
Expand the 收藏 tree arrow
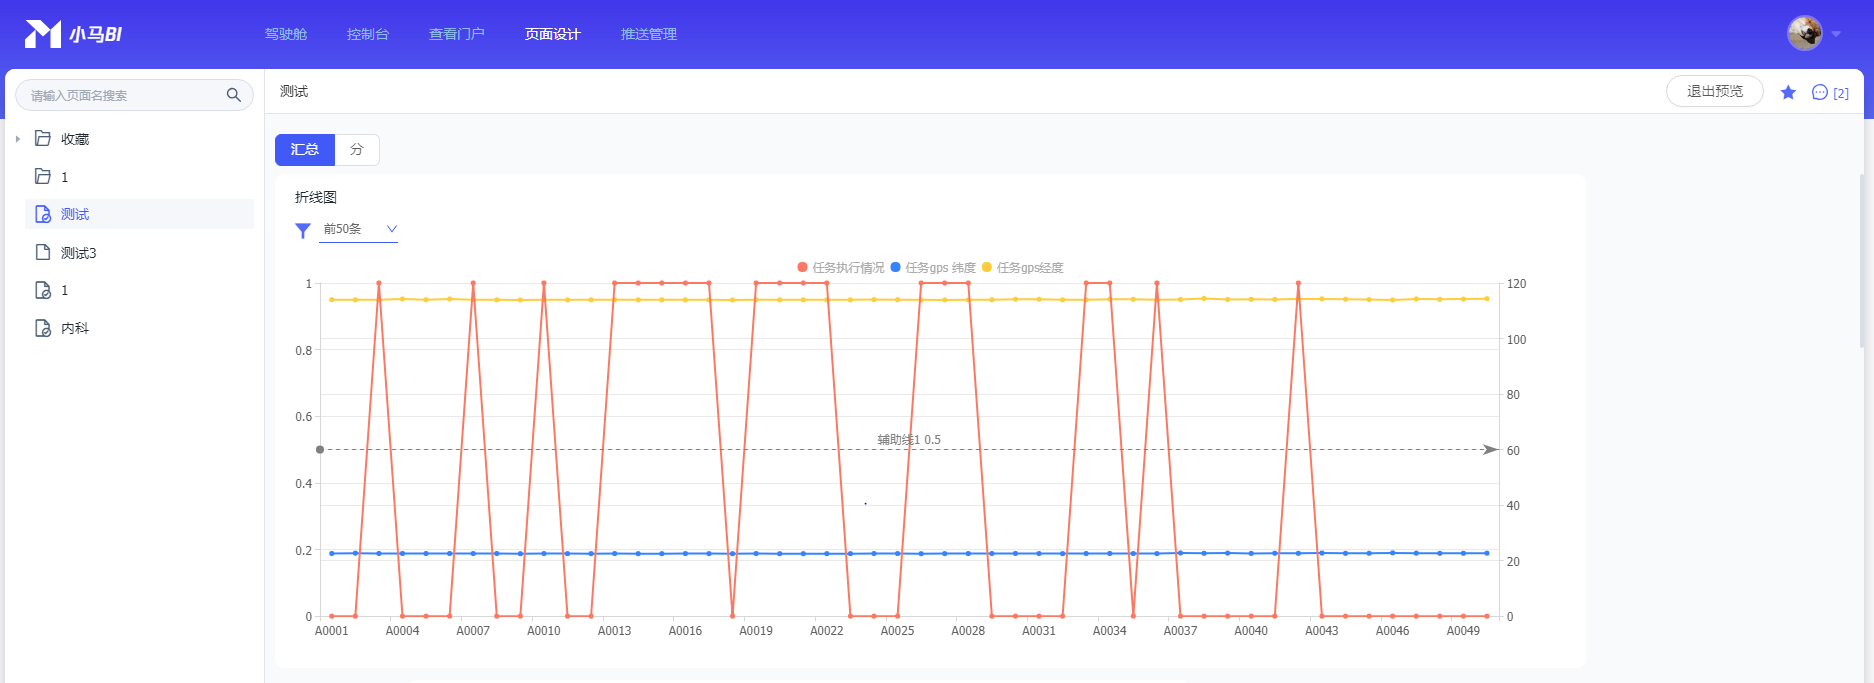[18, 139]
